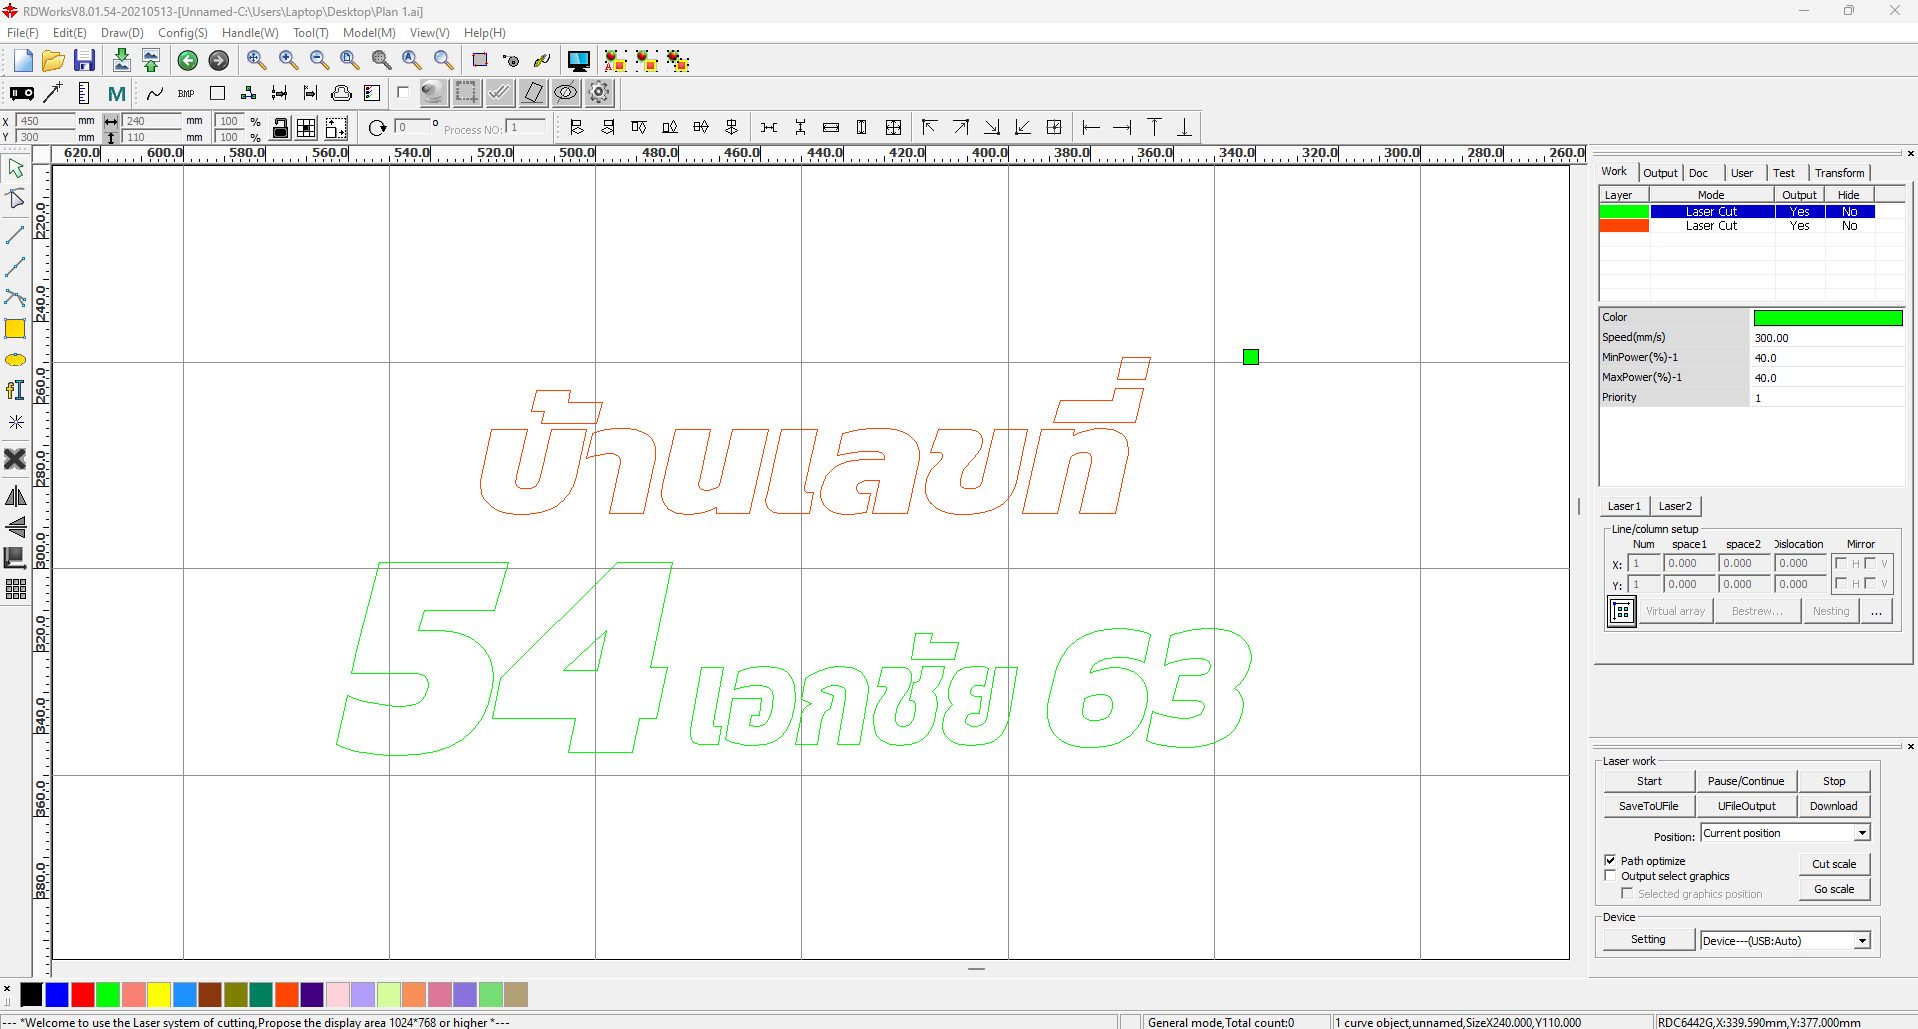
Task: Click the Stop button
Action: pos(1834,781)
